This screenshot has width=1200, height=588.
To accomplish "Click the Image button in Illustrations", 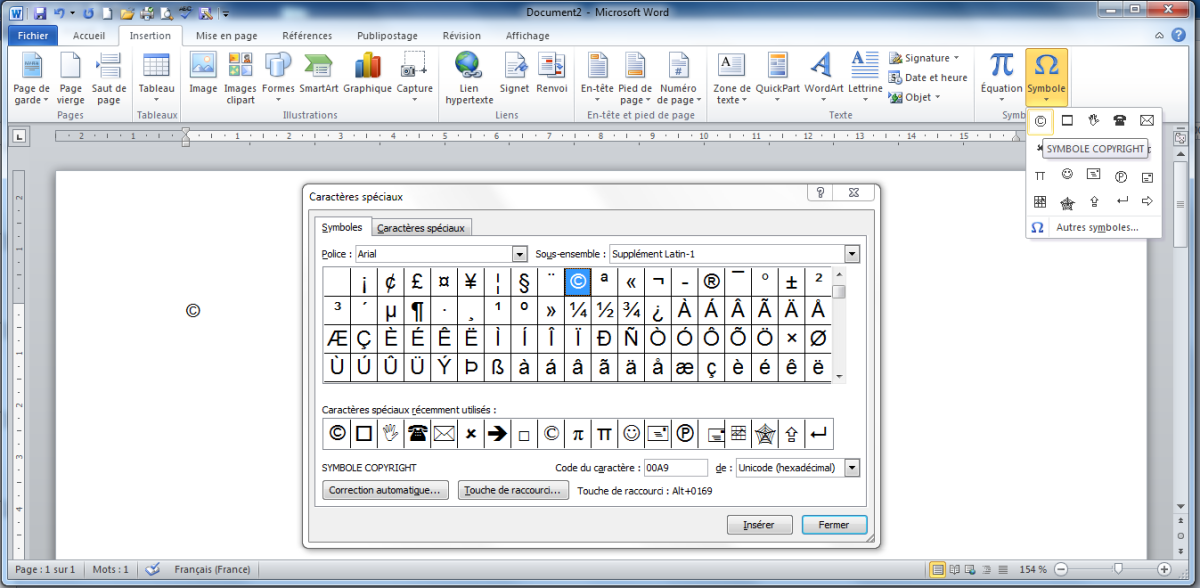I will (203, 72).
